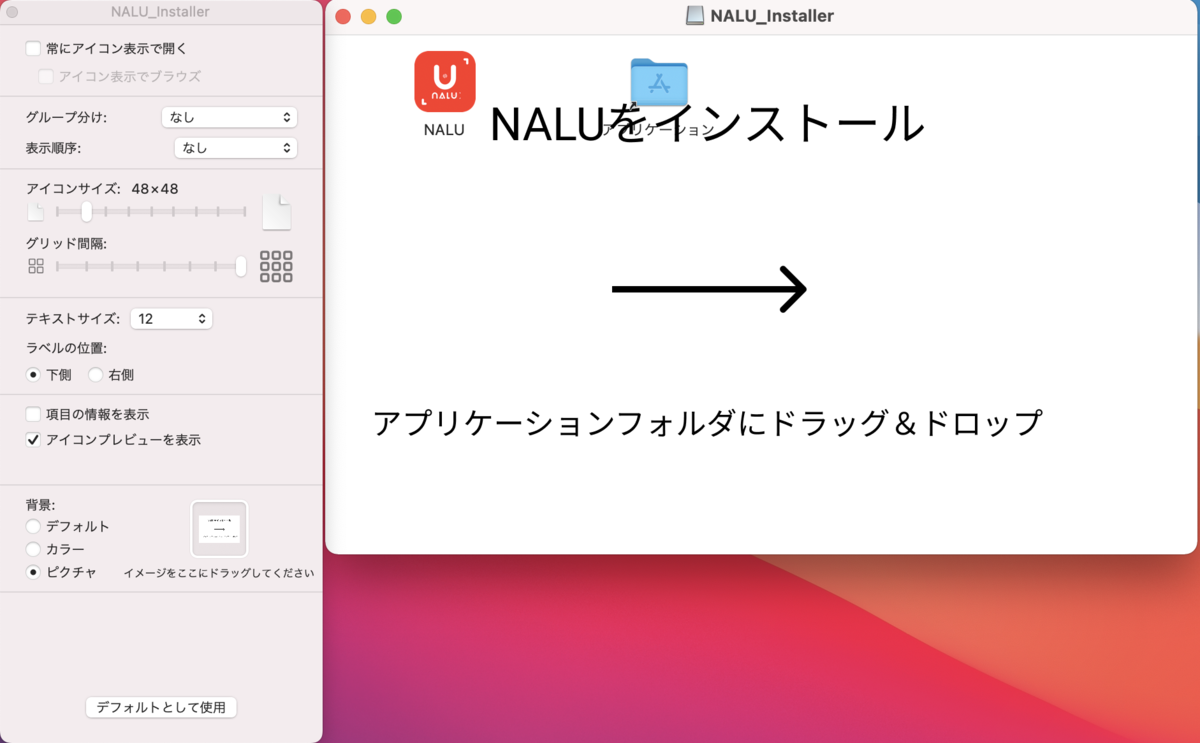Select 下側 label position radio

tap(34, 375)
